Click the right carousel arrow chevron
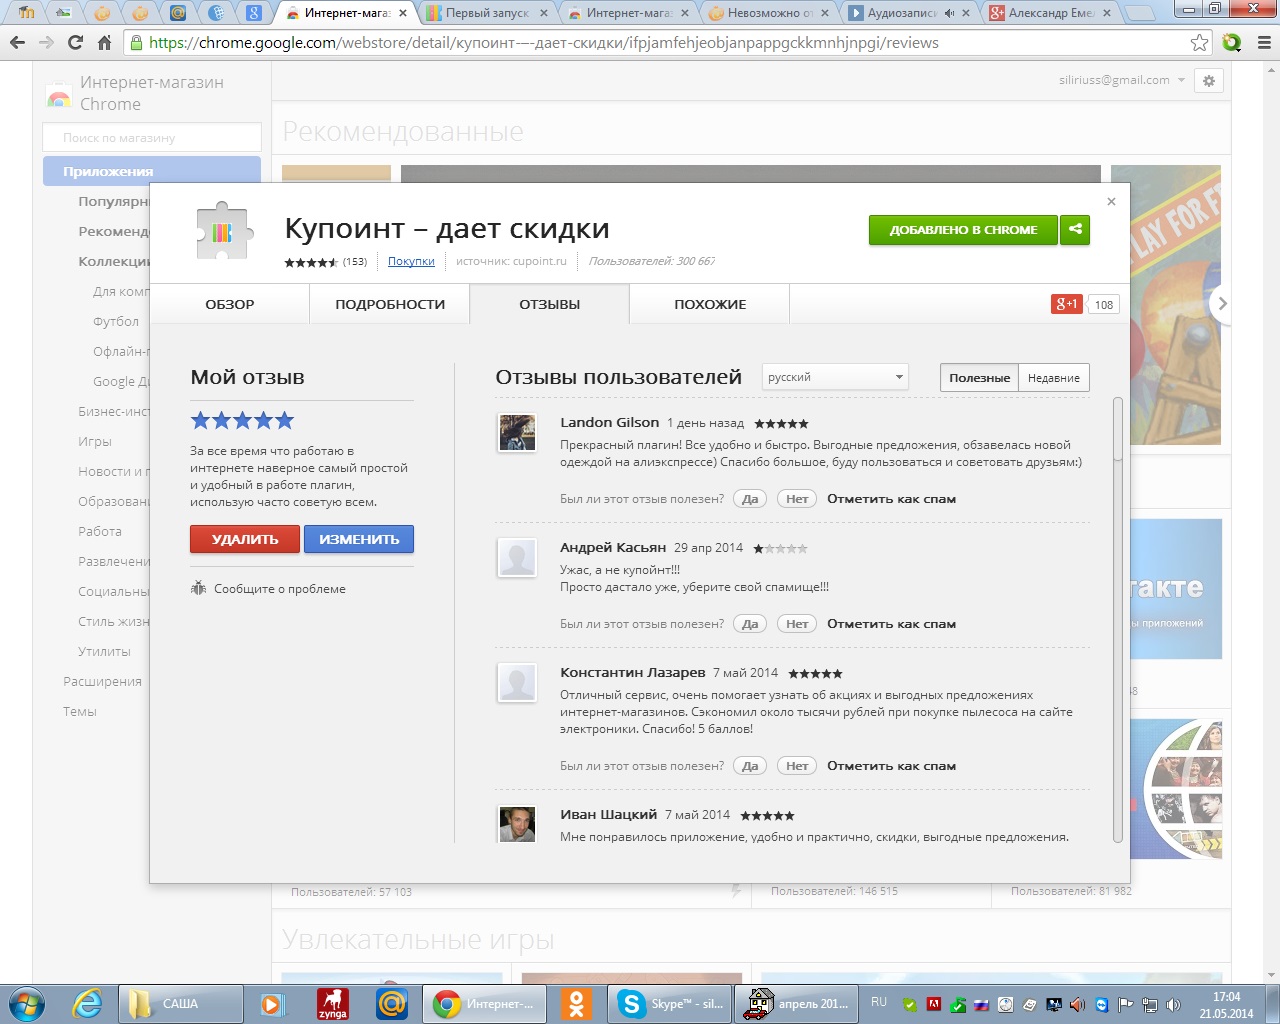This screenshot has height=1024, width=1280. pos(1221,304)
